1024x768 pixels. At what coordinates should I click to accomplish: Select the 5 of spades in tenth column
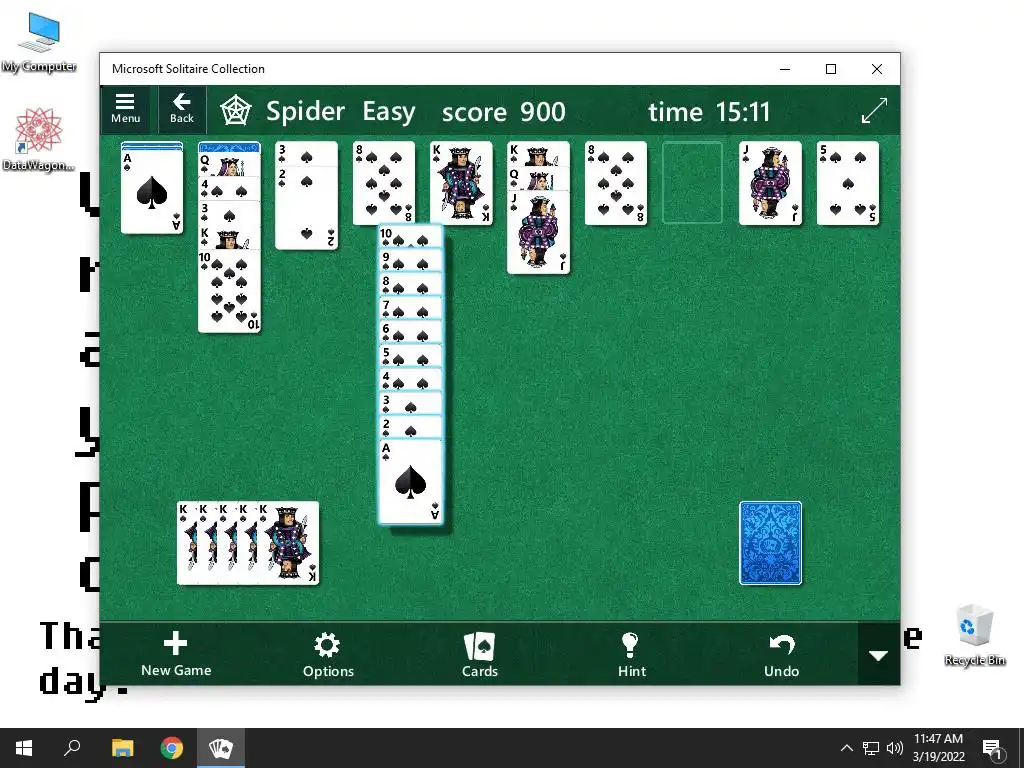(848, 183)
